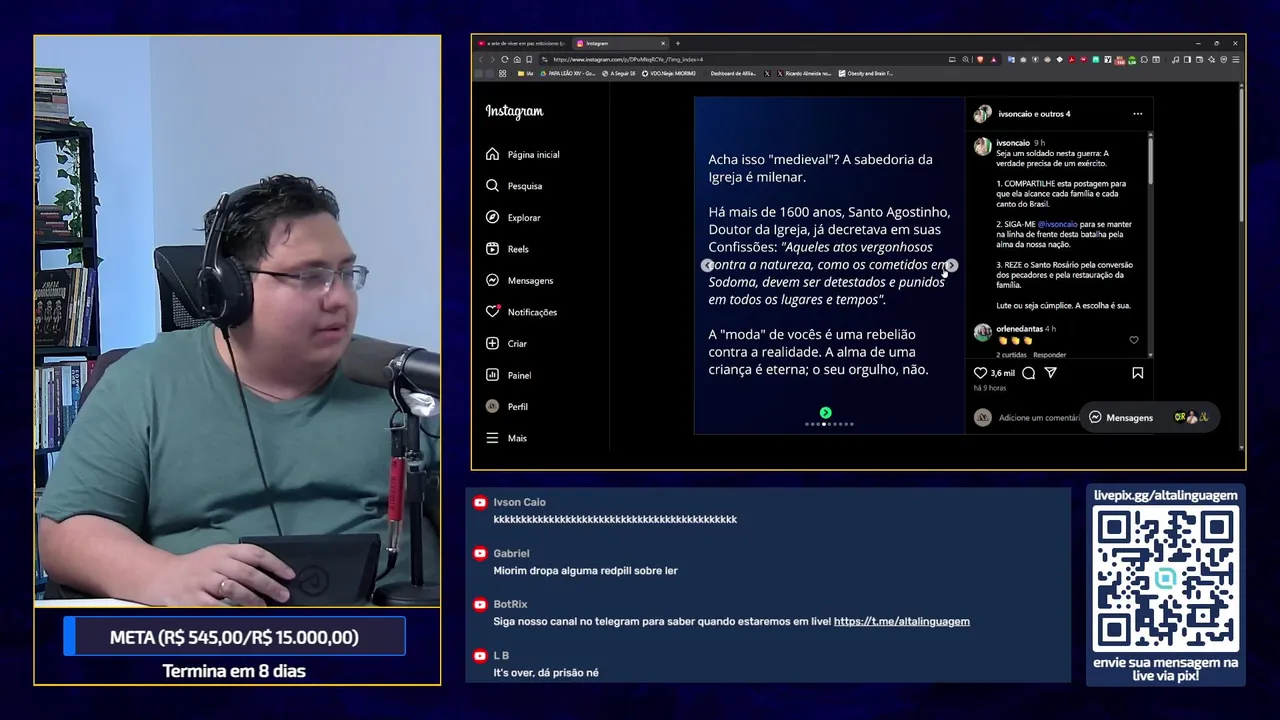Click the orlenedantas username
The image size is (1280, 720).
click(x=1019, y=329)
